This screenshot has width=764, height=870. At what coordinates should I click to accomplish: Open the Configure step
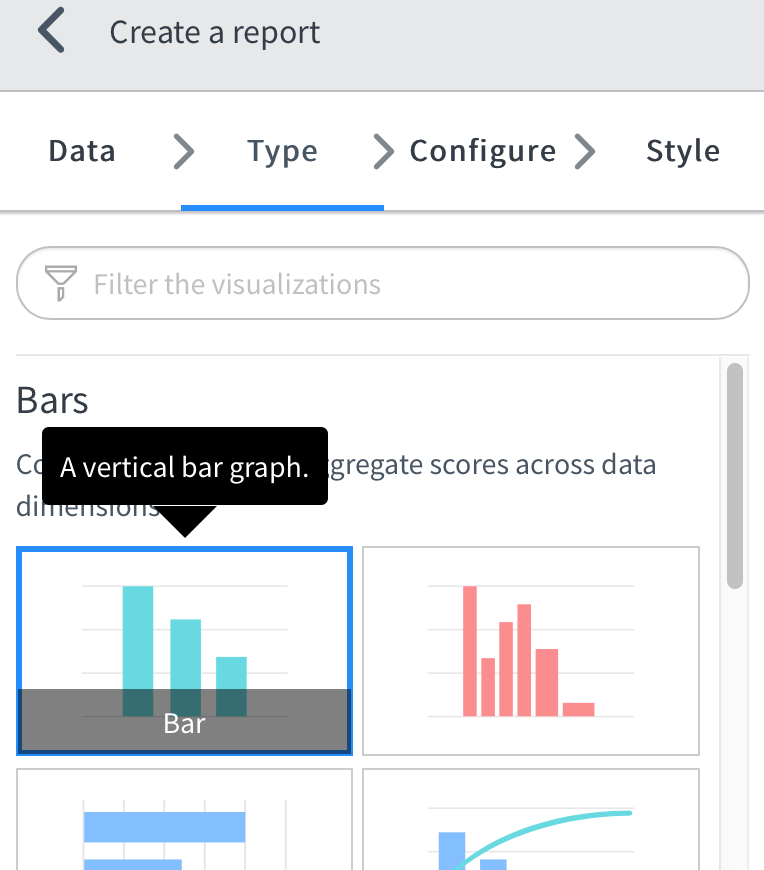click(x=482, y=151)
